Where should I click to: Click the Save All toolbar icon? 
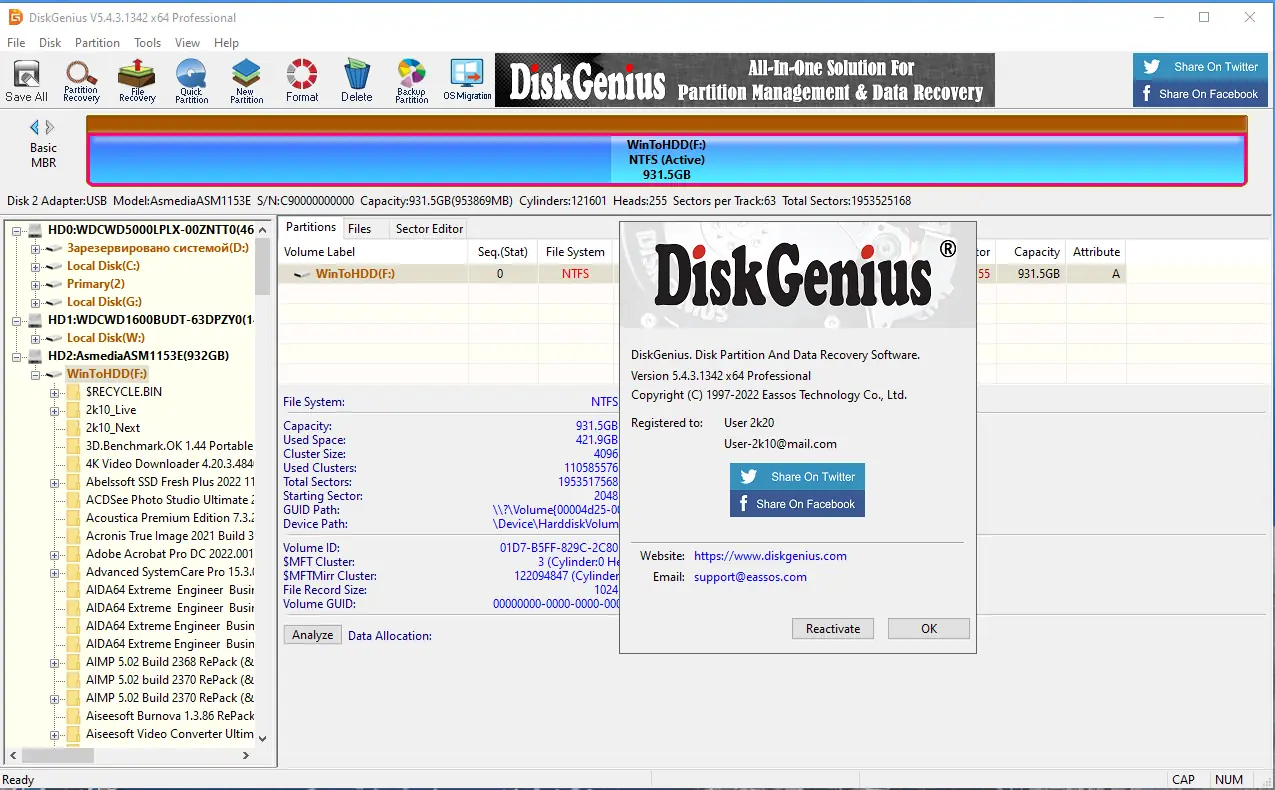coord(25,80)
